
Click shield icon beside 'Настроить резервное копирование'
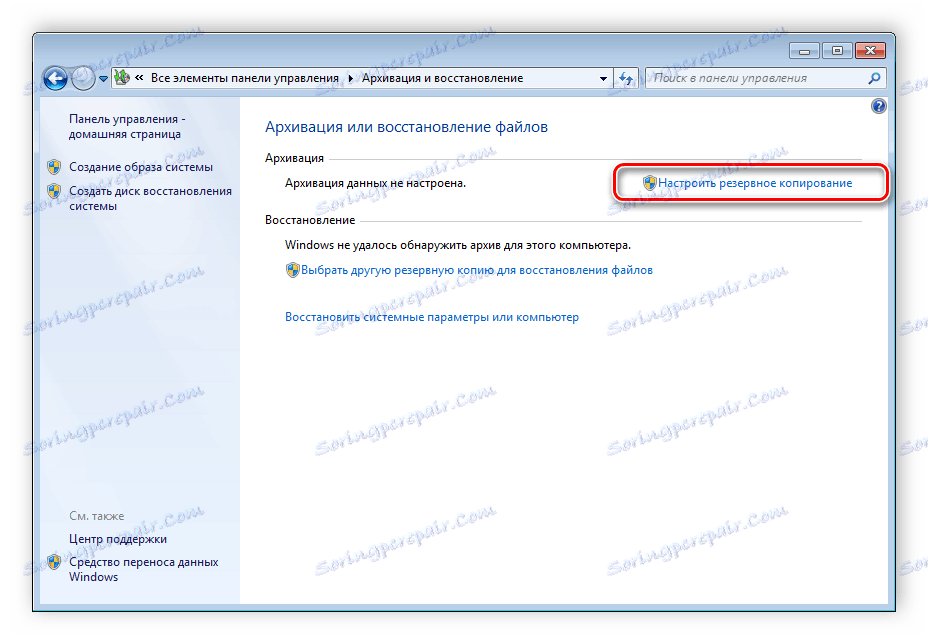point(649,183)
